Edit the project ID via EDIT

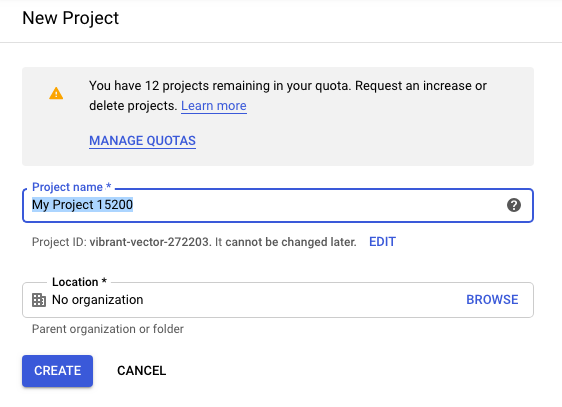(x=382, y=242)
